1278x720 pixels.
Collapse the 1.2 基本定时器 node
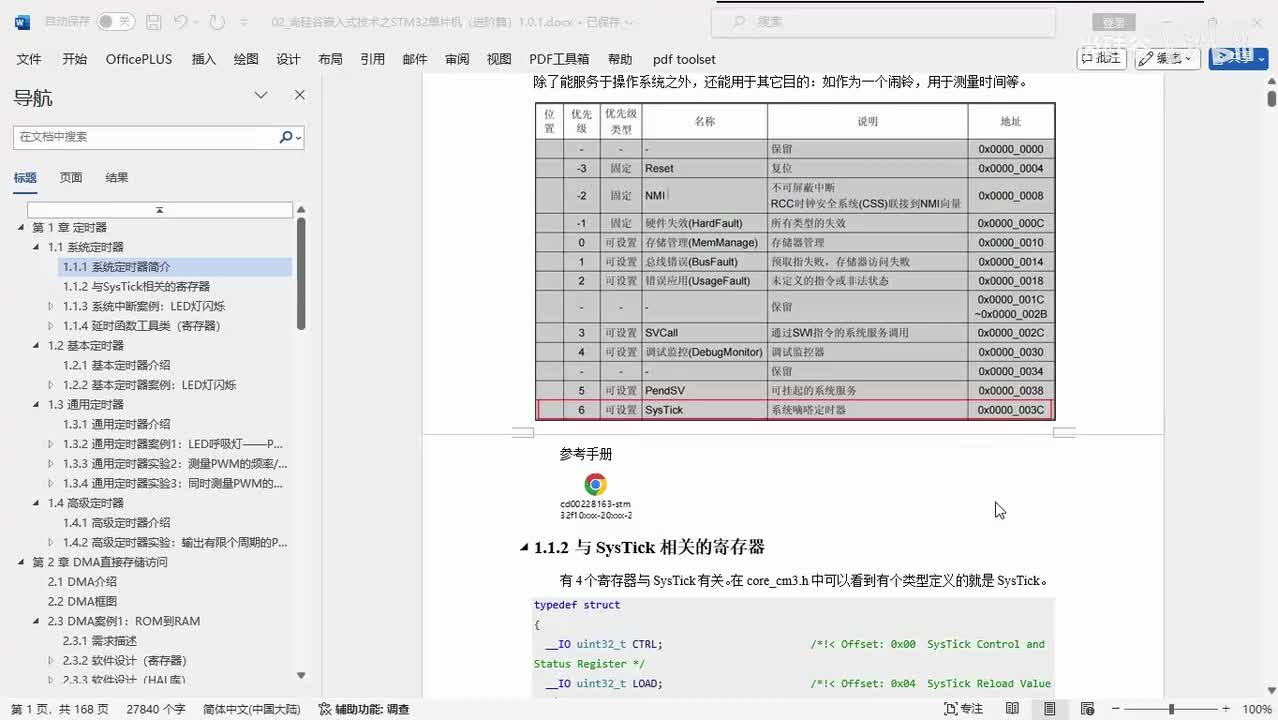(37, 346)
